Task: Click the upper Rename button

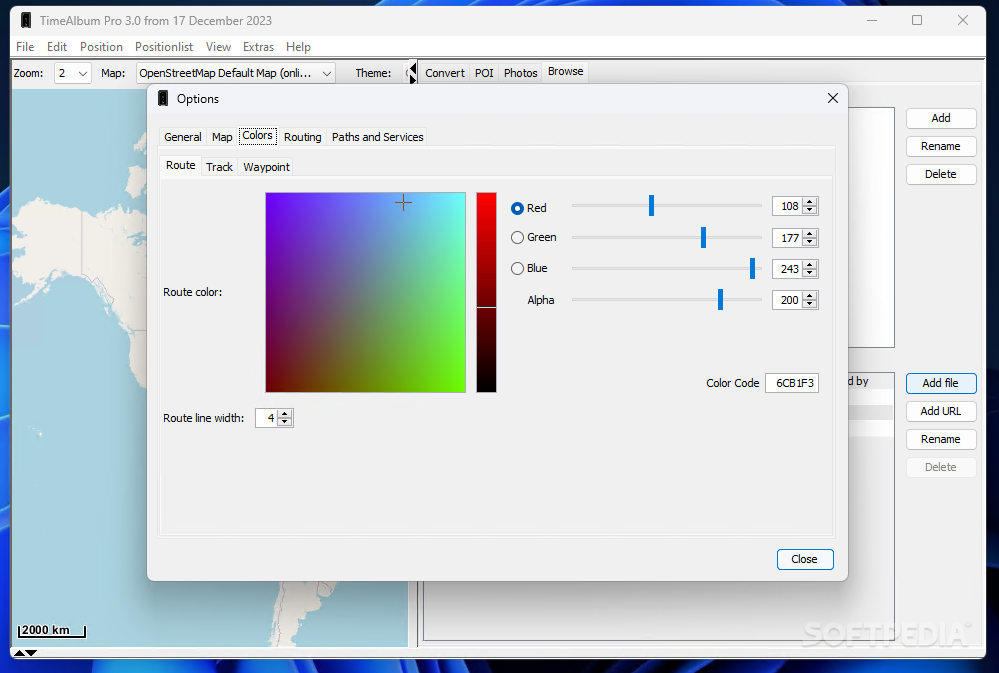Action: tap(941, 146)
